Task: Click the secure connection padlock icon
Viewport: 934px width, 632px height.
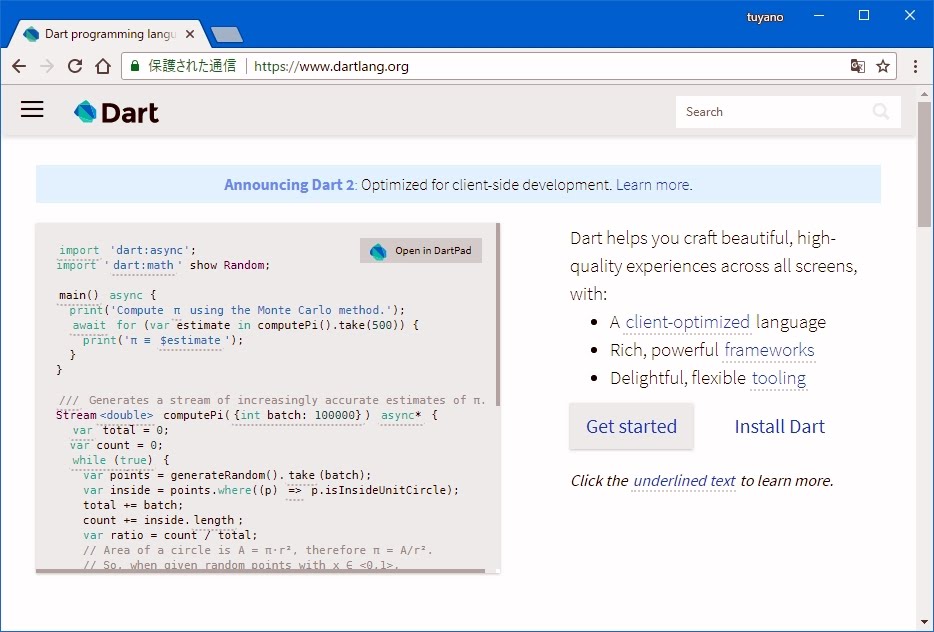Action: coord(135,67)
